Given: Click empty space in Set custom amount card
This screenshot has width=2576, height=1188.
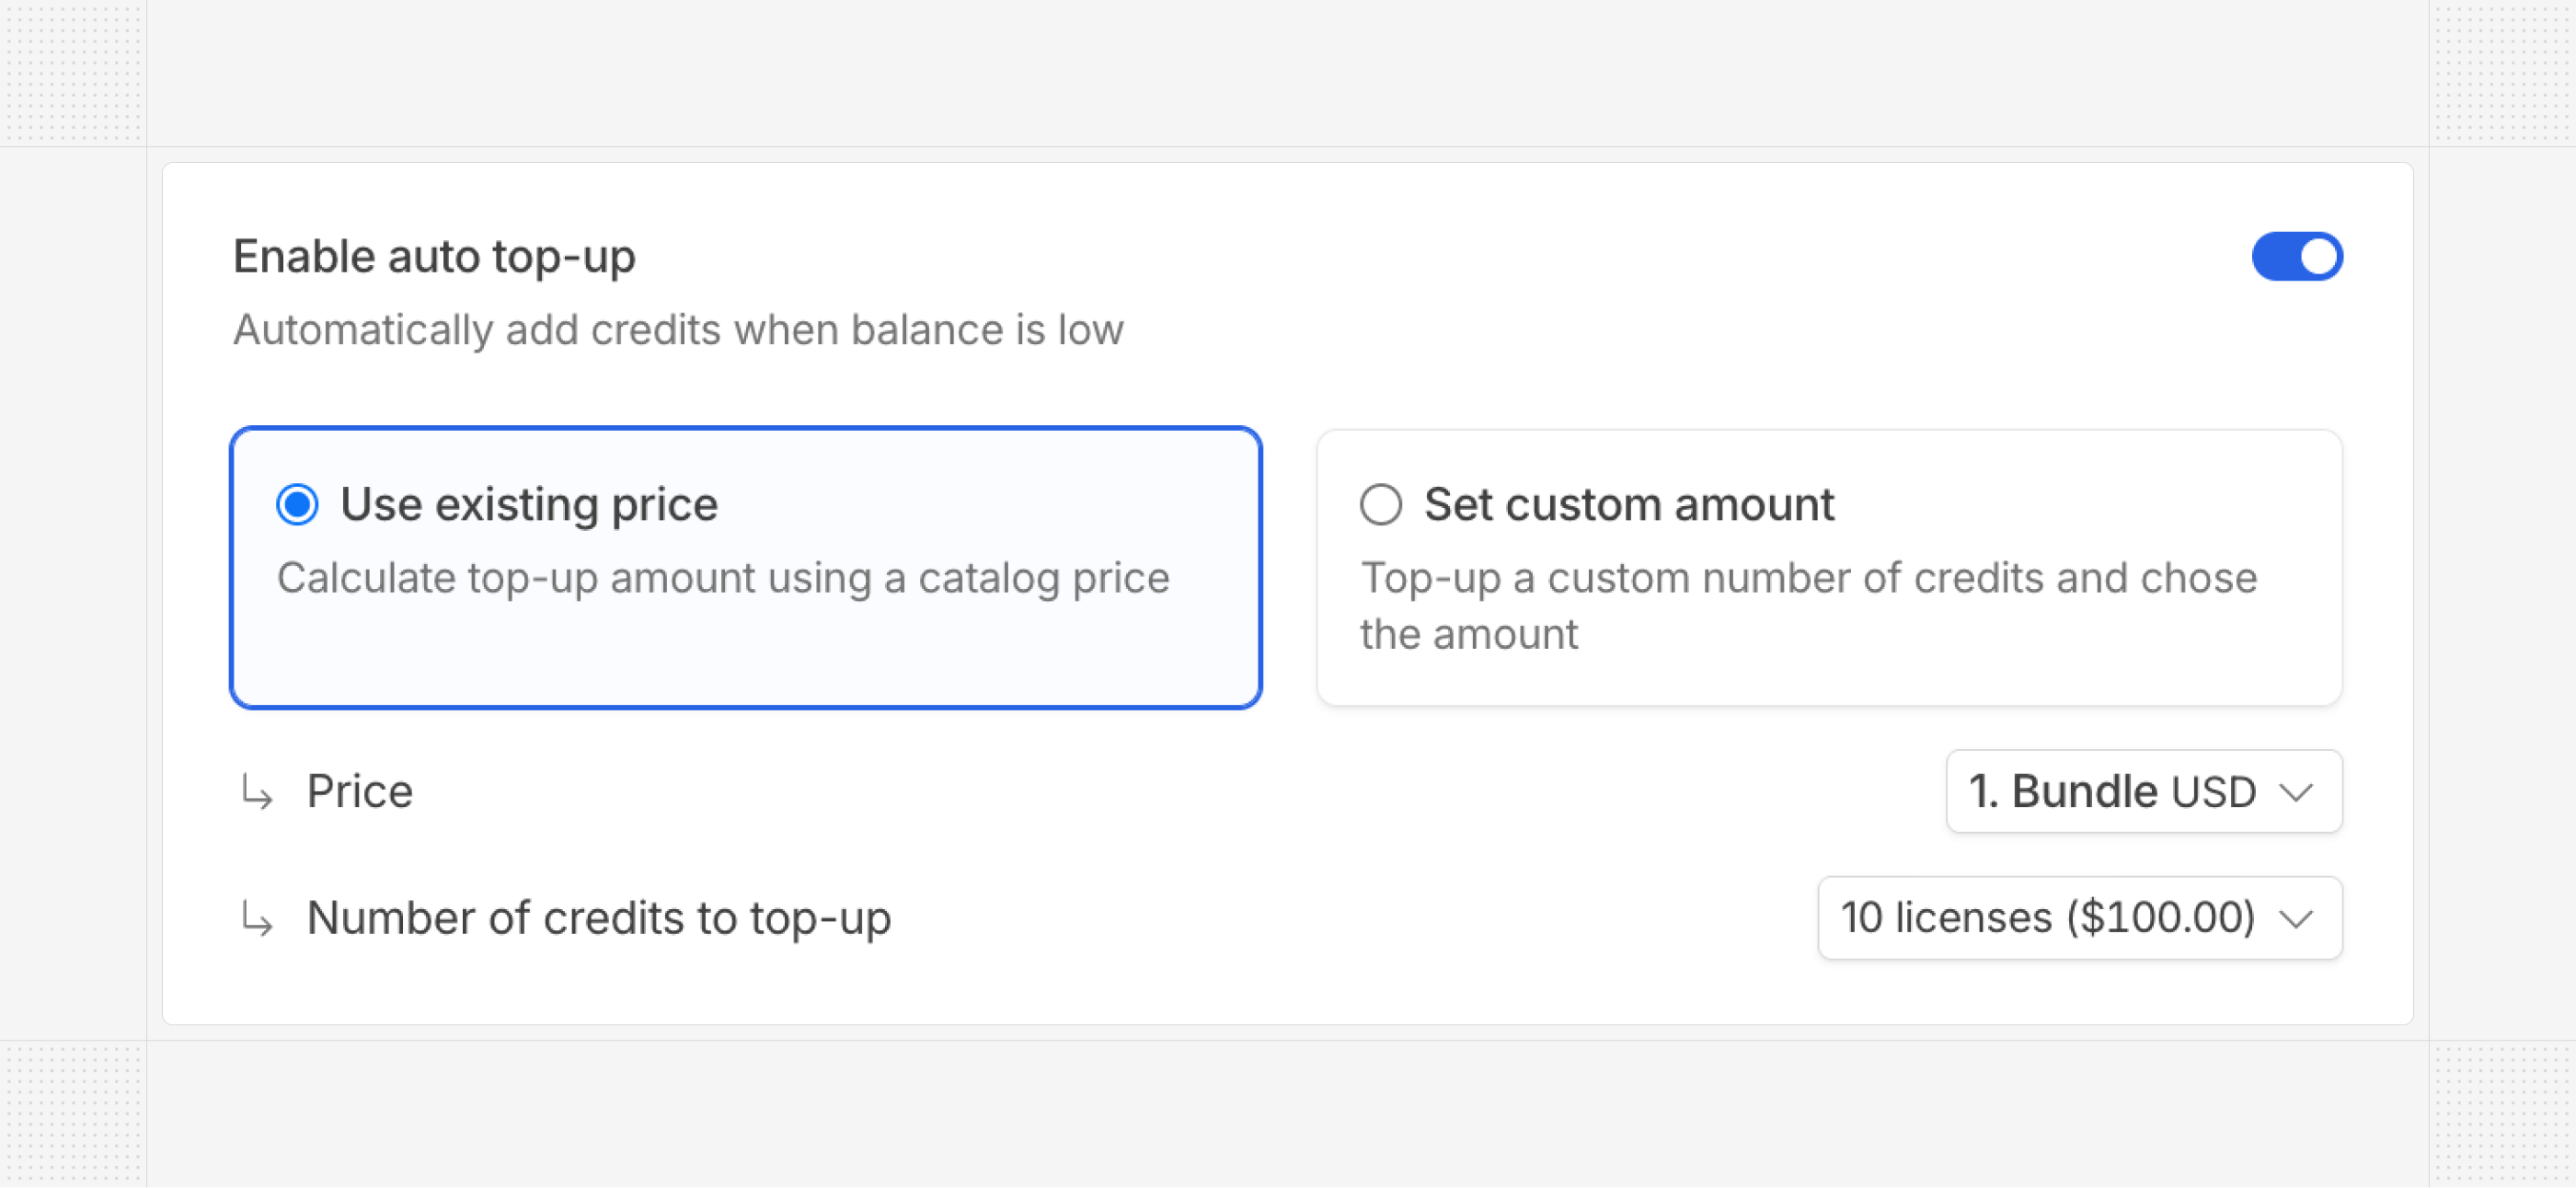Looking at the screenshot, I should pyautogui.click(x=2000, y=660).
